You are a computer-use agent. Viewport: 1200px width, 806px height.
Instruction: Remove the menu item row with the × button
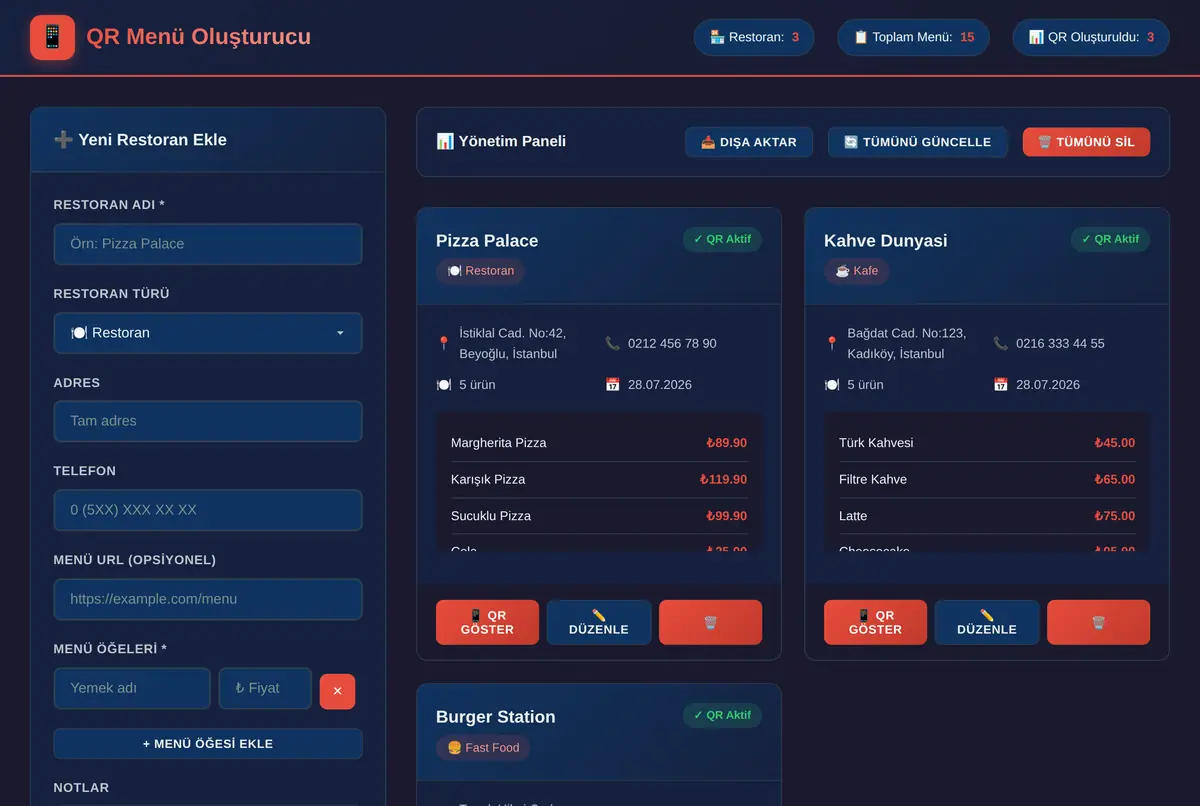(337, 691)
